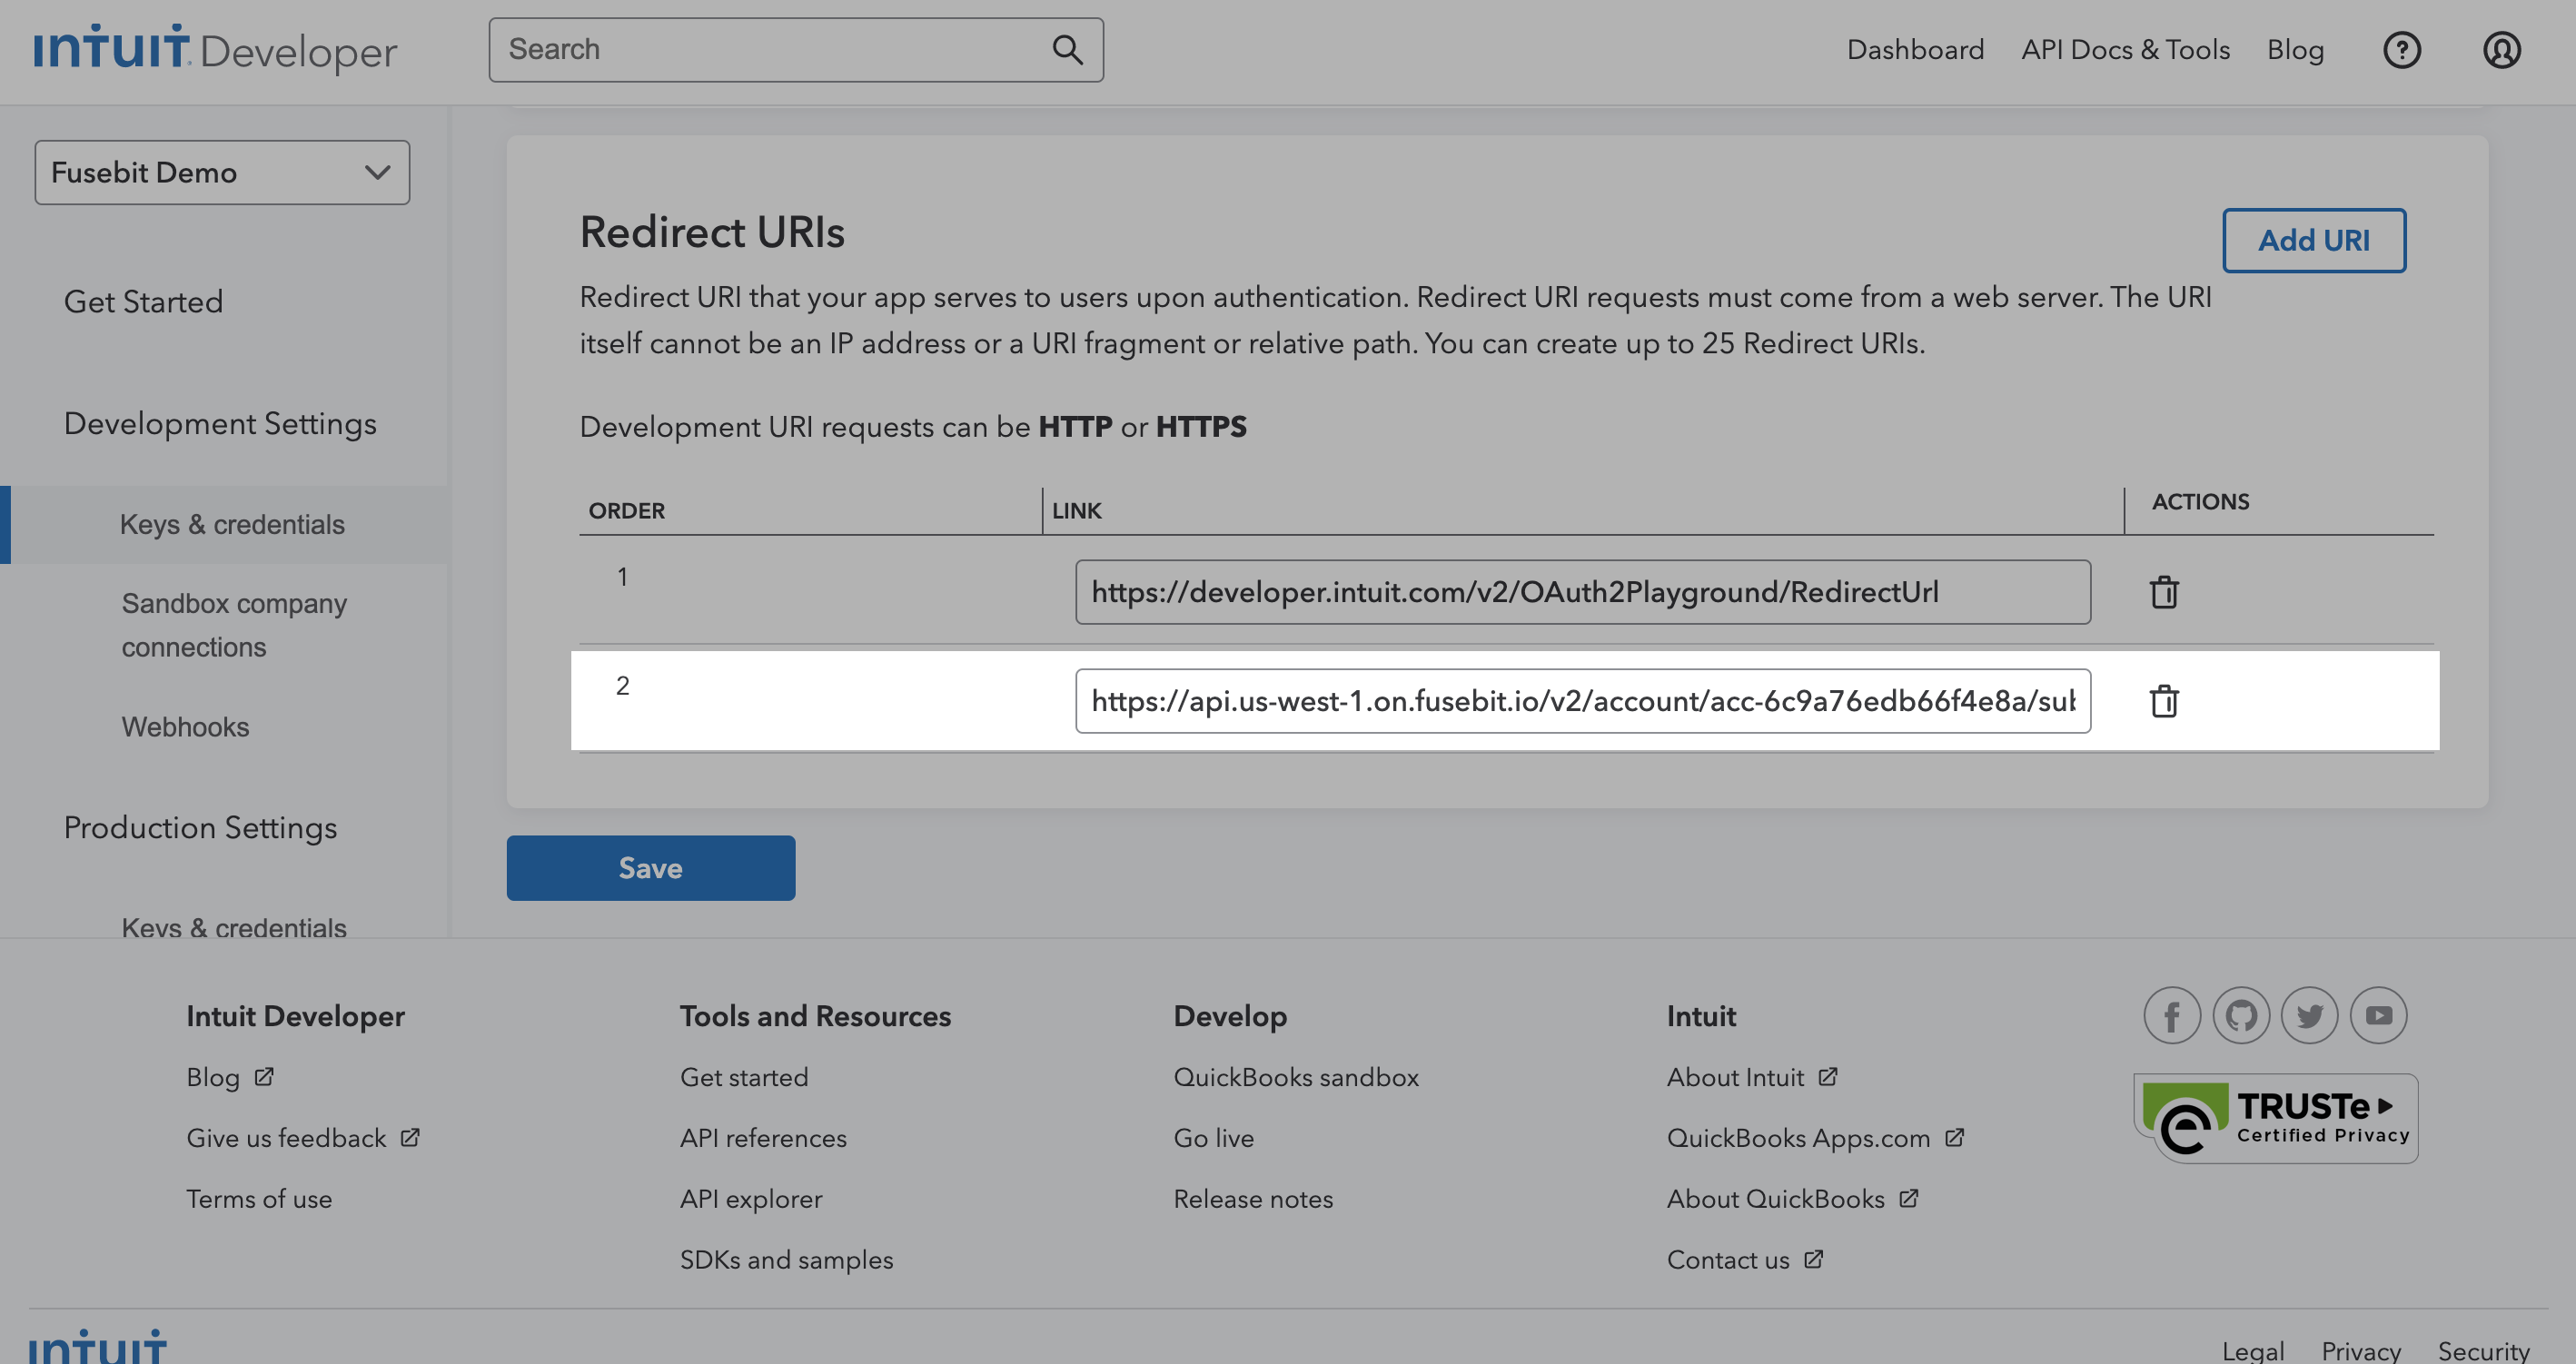Delete the OAuth2Playground redirect URI
This screenshot has width=2576, height=1364.
point(2164,592)
